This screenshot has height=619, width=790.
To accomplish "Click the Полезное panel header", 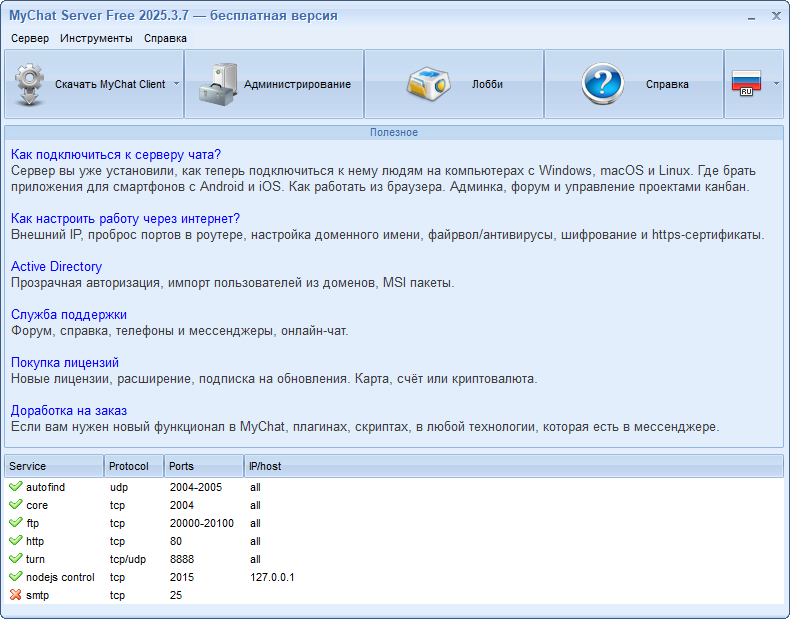I will pyautogui.click(x=394, y=132).
